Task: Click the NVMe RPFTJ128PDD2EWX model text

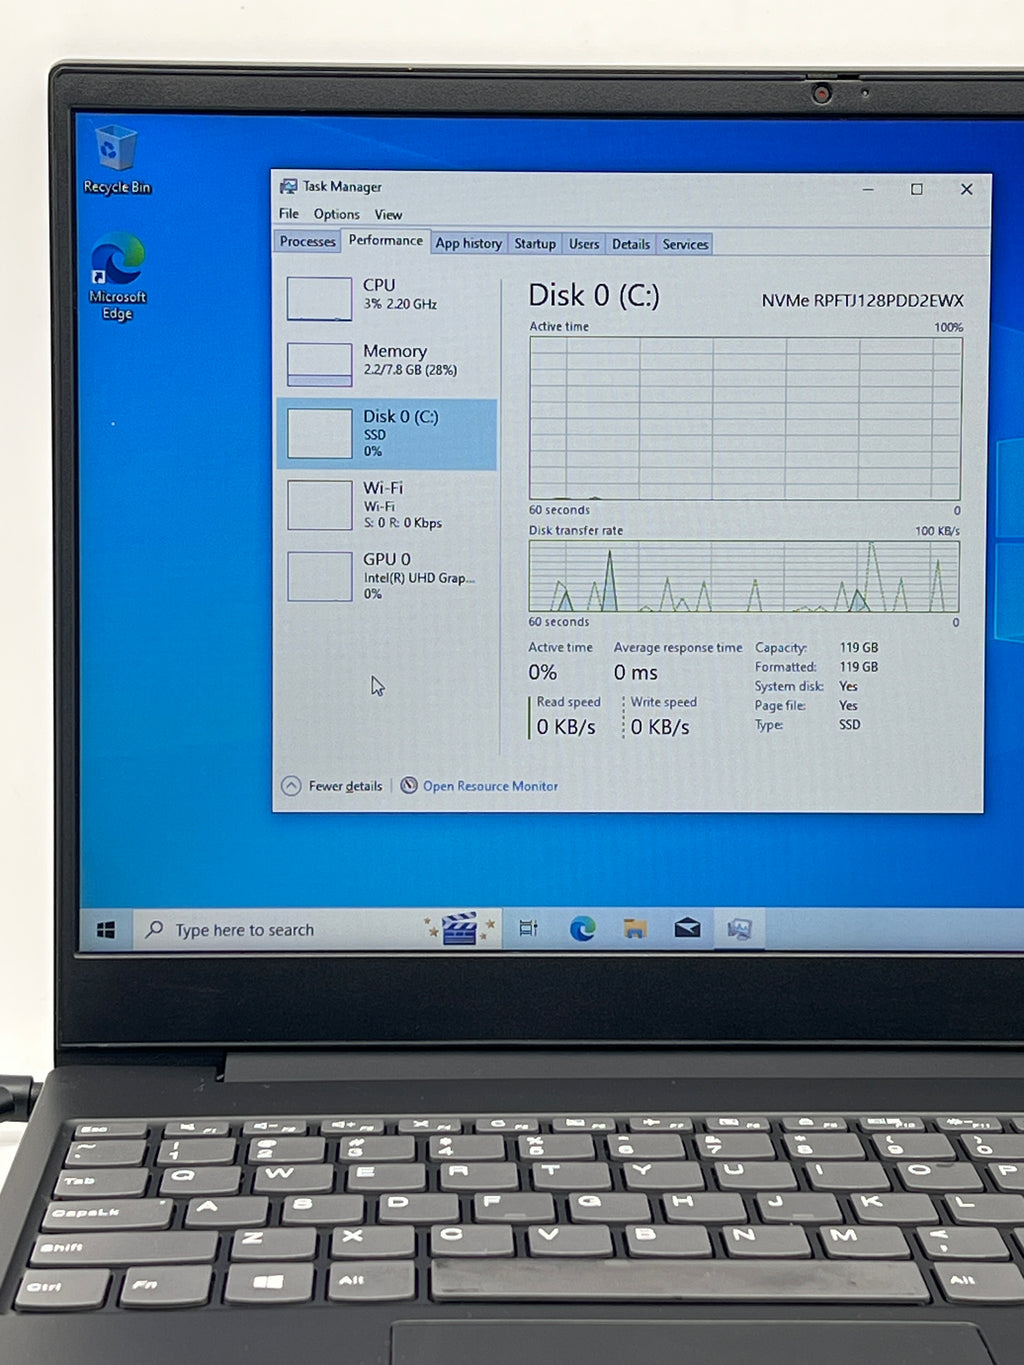Action: 862,300
